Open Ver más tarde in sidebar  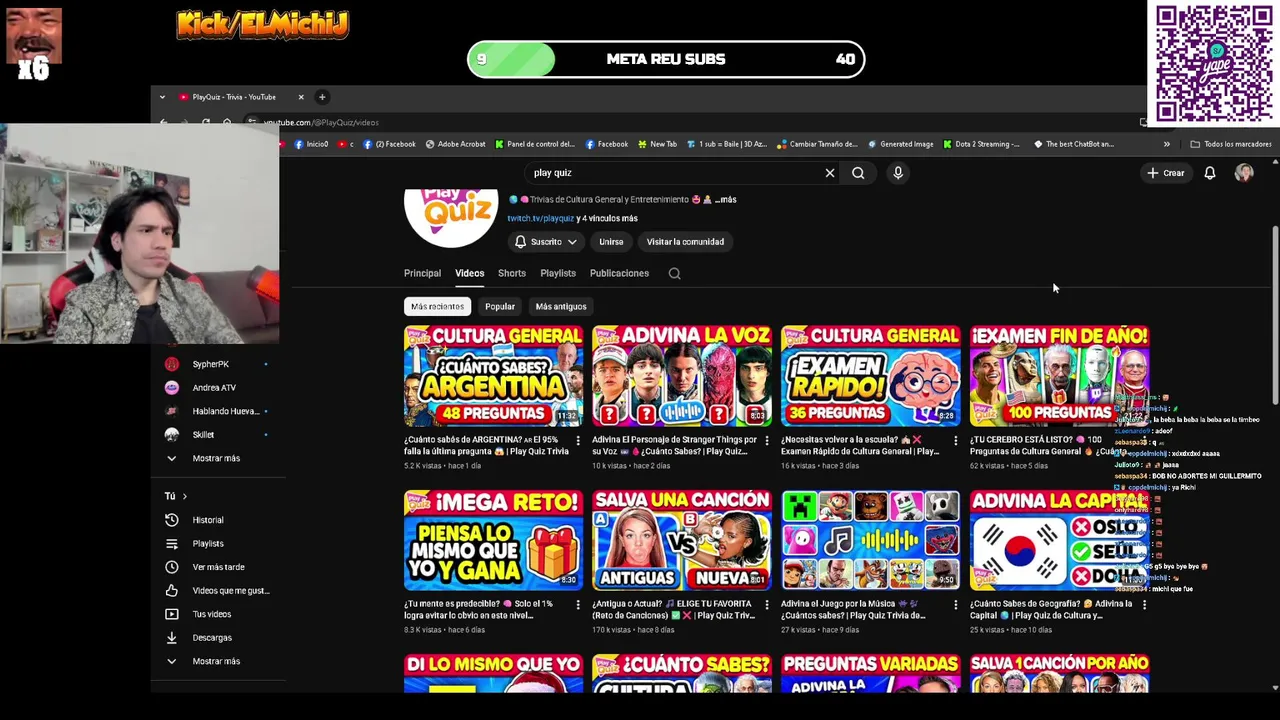click(x=218, y=567)
